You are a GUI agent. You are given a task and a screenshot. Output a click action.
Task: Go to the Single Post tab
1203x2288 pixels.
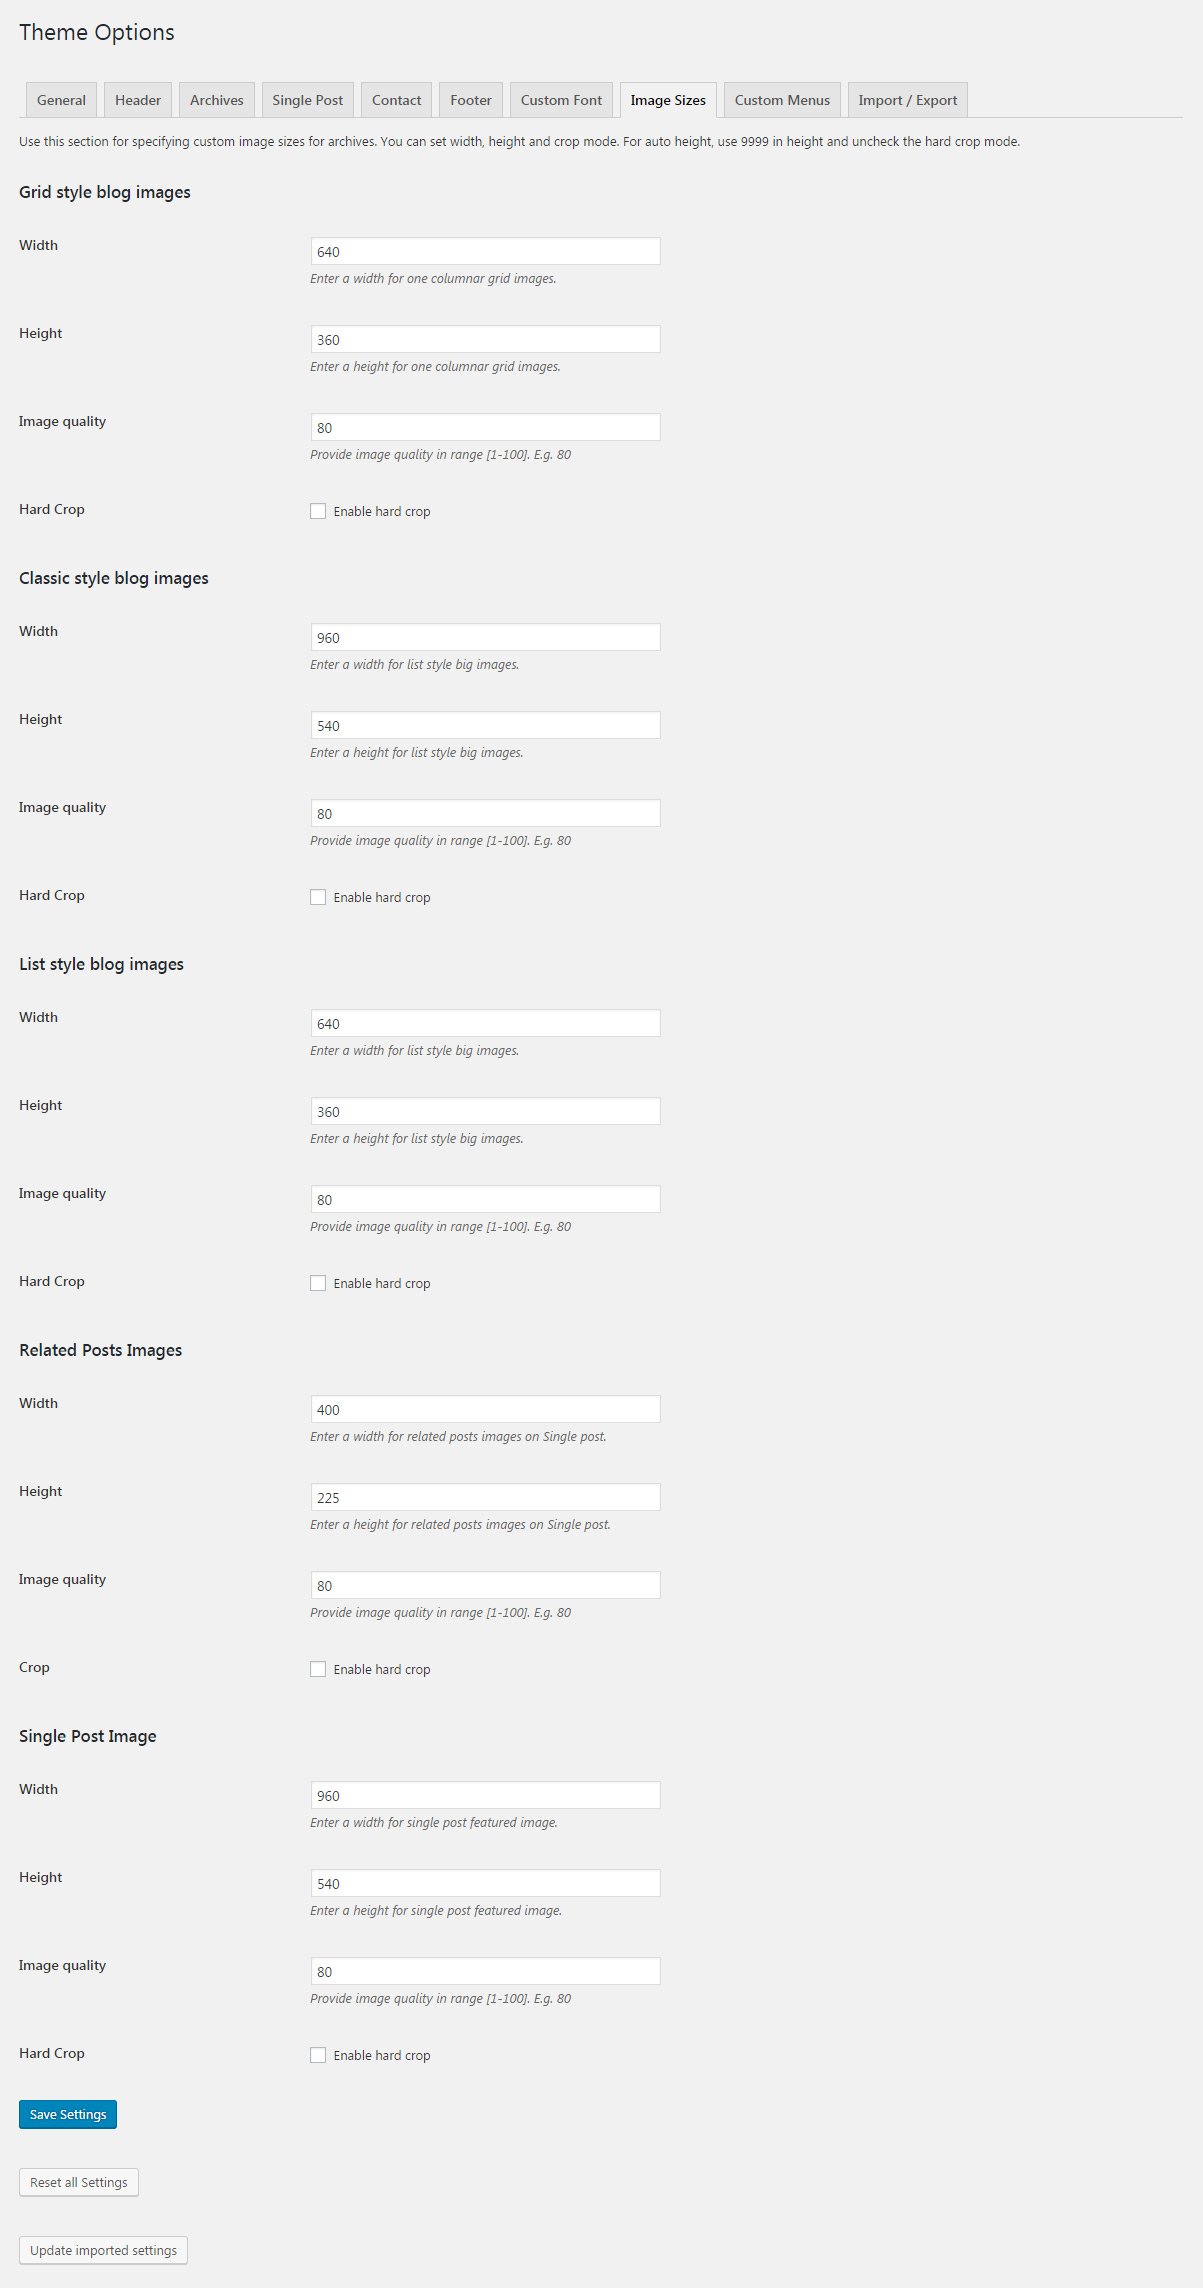pos(307,100)
